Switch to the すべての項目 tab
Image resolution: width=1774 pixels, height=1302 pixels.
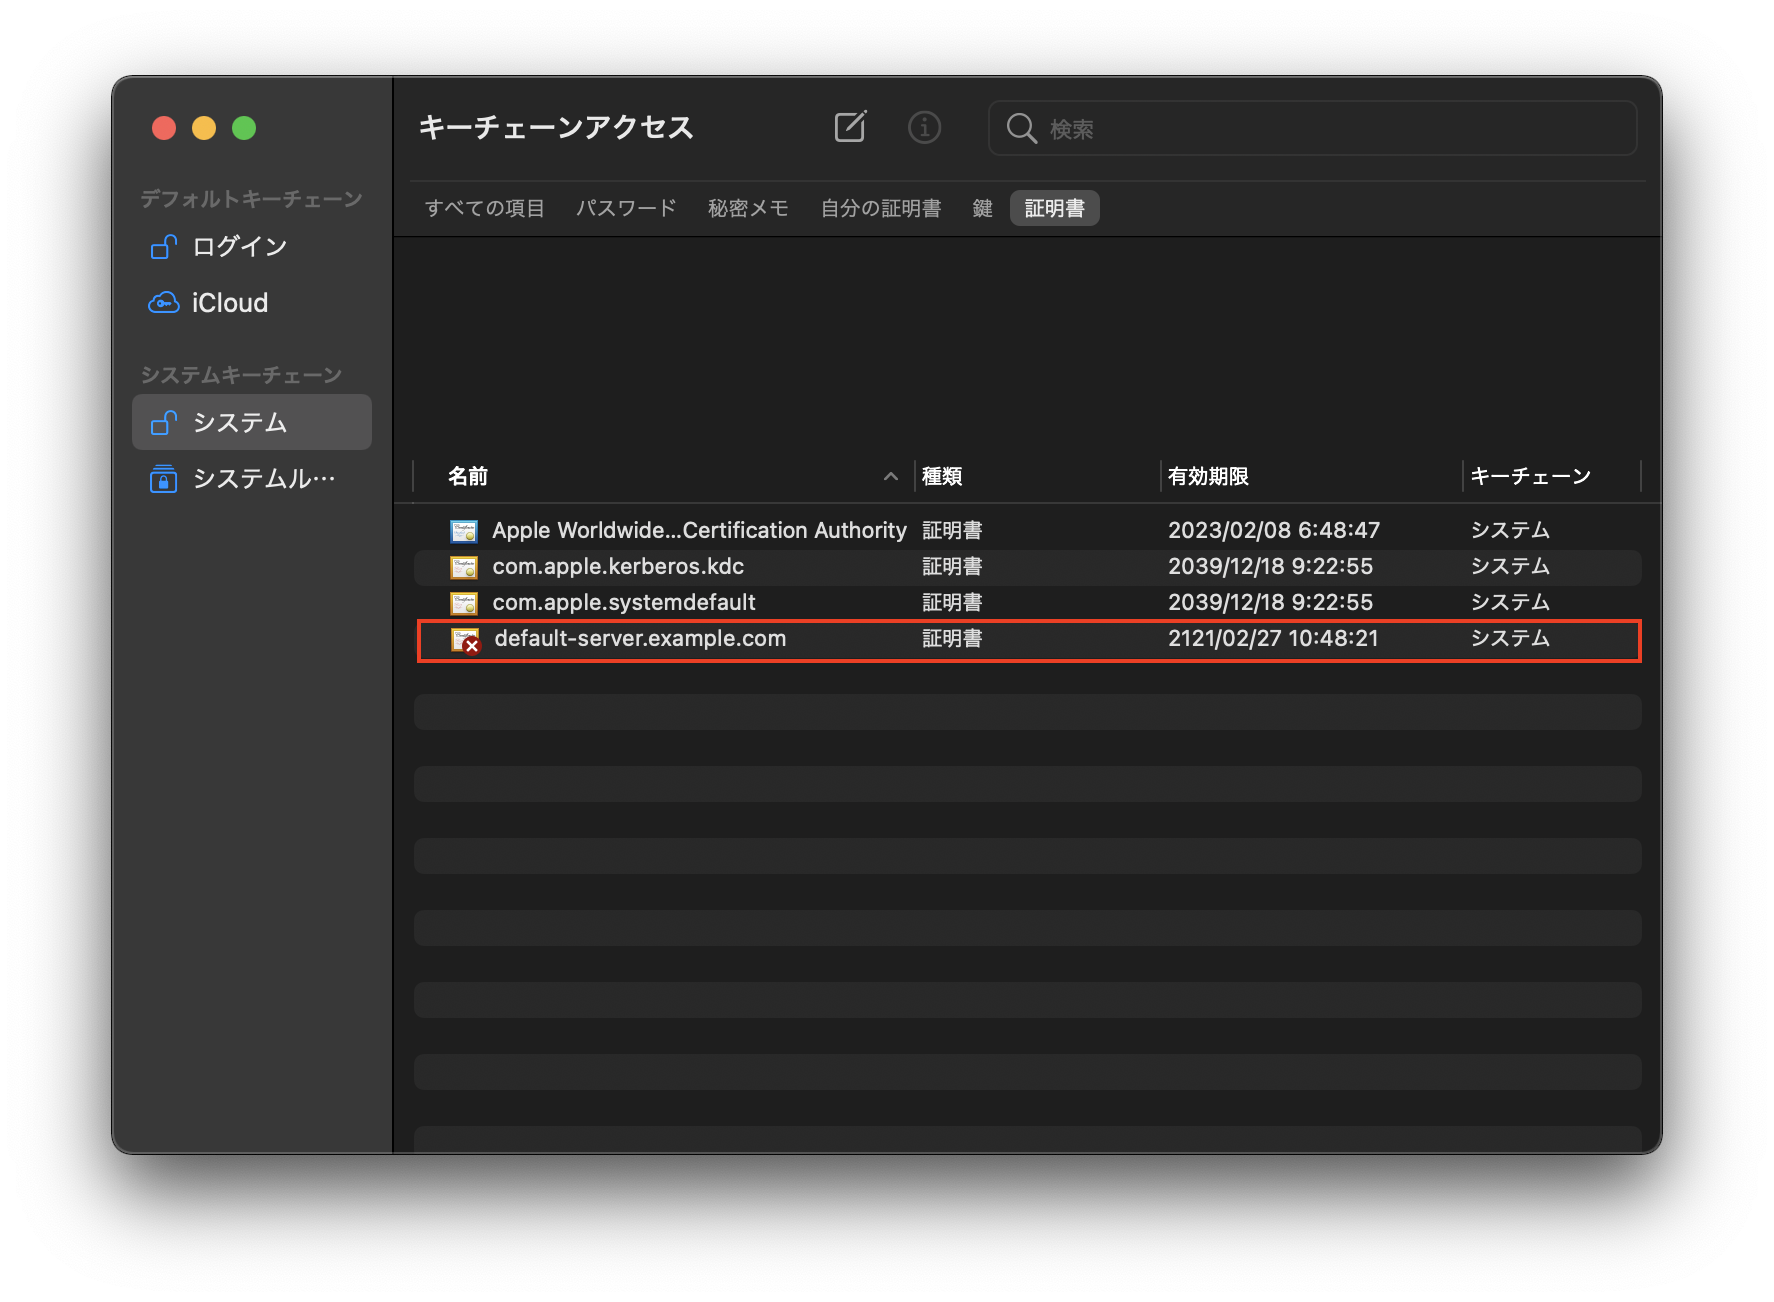pyautogui.click(x=485, y=208)
